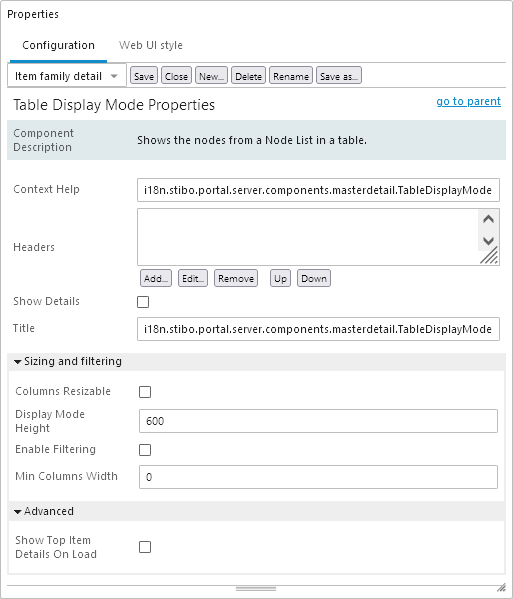
Task: Click the Headers list scroll-down arrow
Action: click(x=488, y=241)
